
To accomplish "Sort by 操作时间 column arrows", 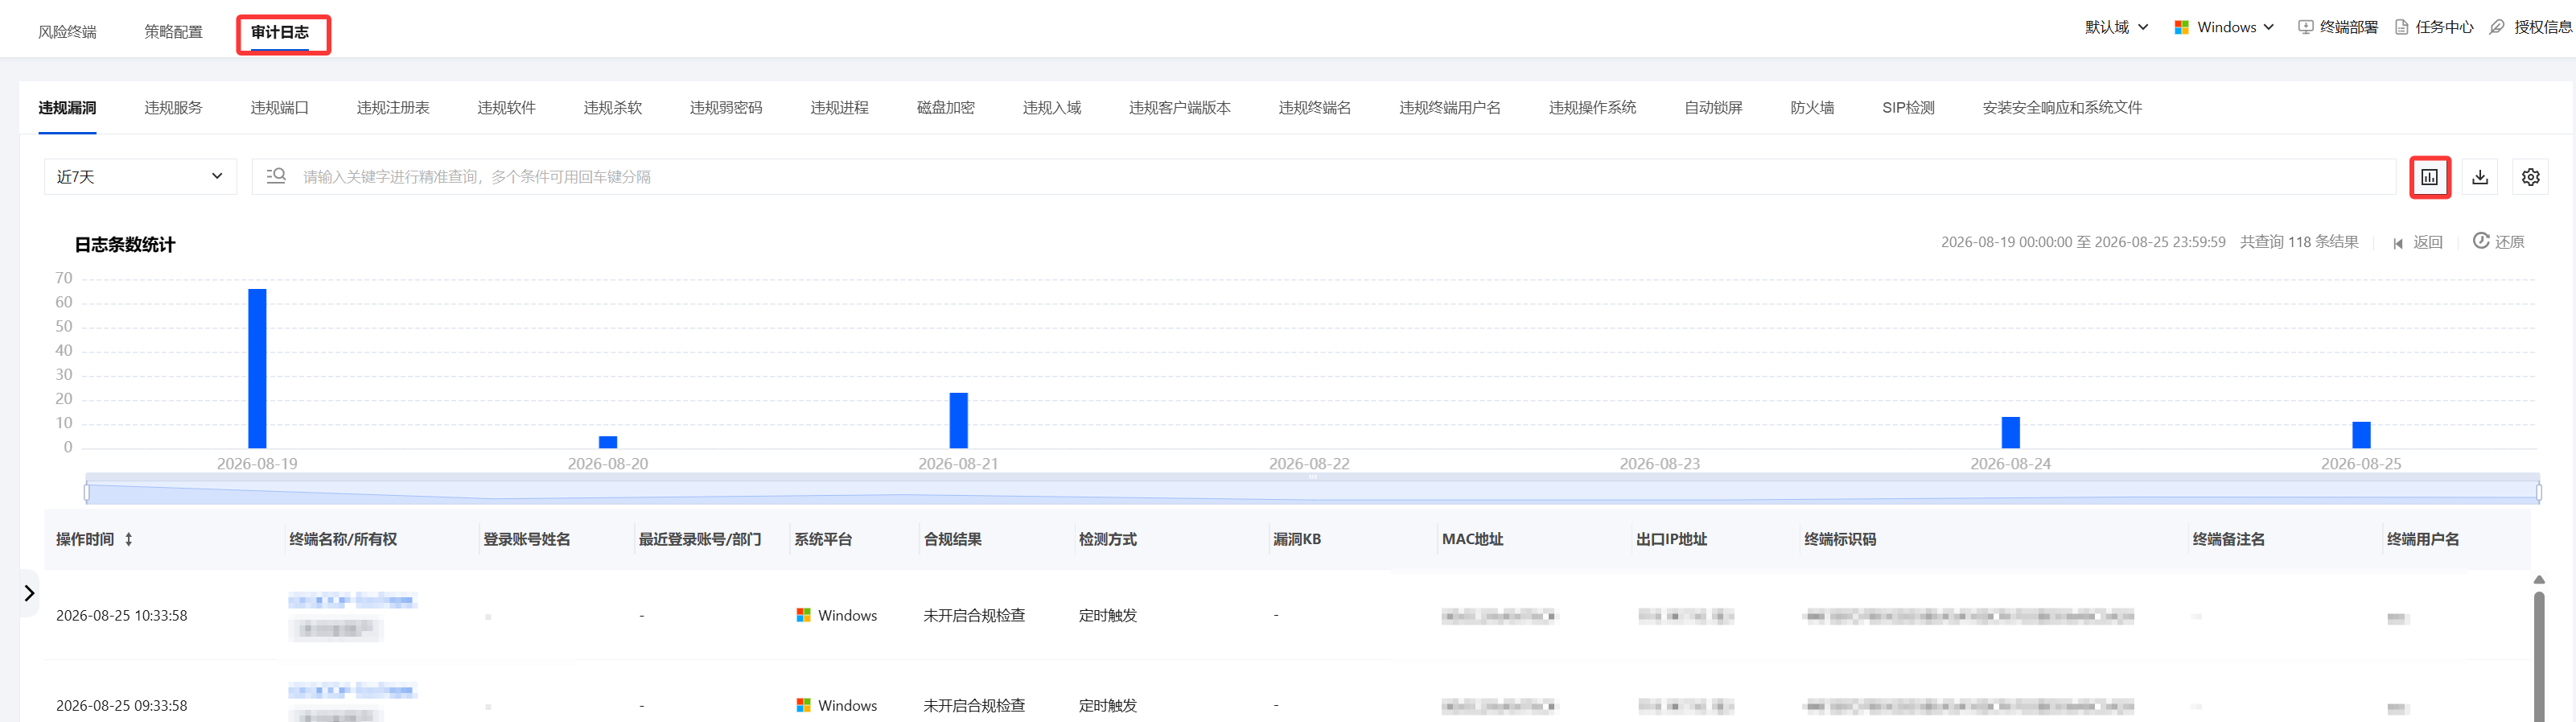I will [129, 539].
